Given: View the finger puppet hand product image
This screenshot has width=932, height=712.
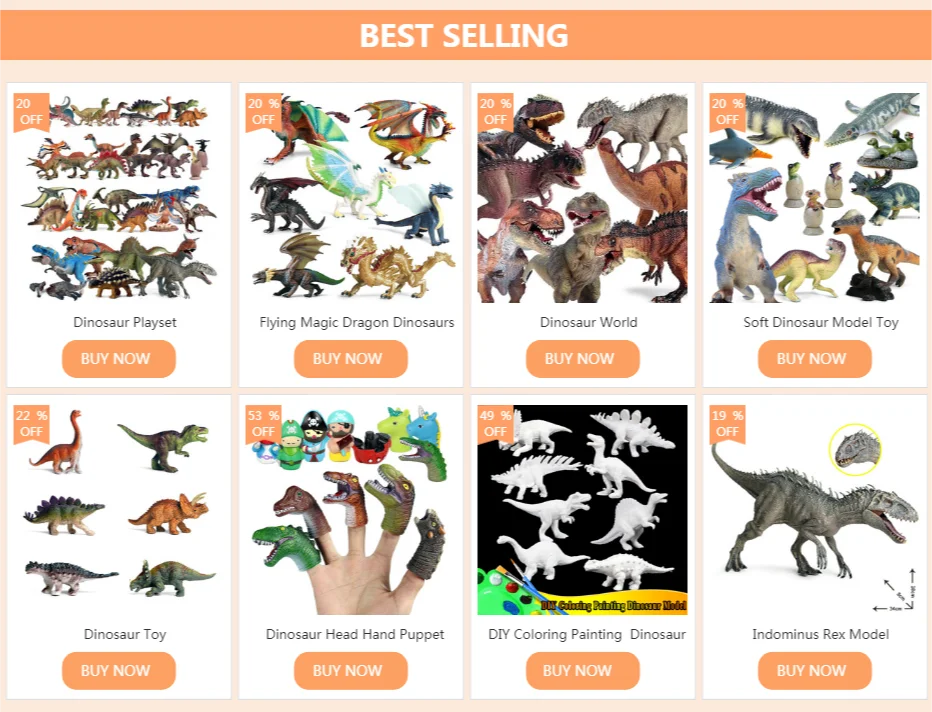Looking at the screenshot, I should tap(351, 510).
